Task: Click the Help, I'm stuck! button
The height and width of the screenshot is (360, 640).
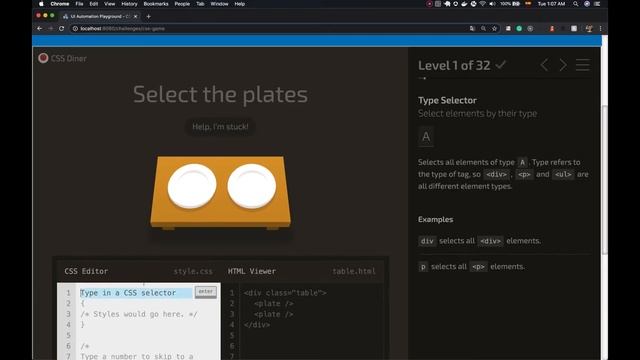Action: point(220,127)
